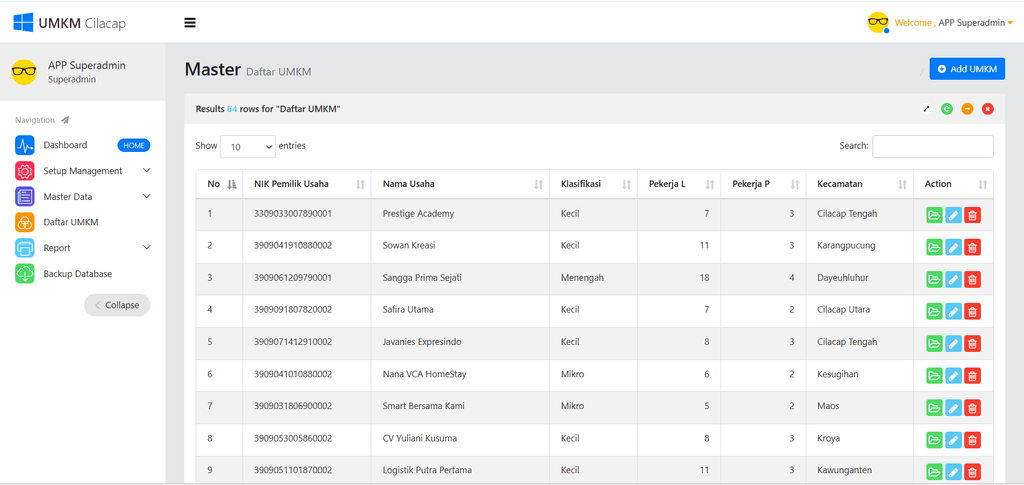Edit the Sowan Kreasi entry
Image resolution: width=1024 pixels, height=485 pixels.
(953, 247)
